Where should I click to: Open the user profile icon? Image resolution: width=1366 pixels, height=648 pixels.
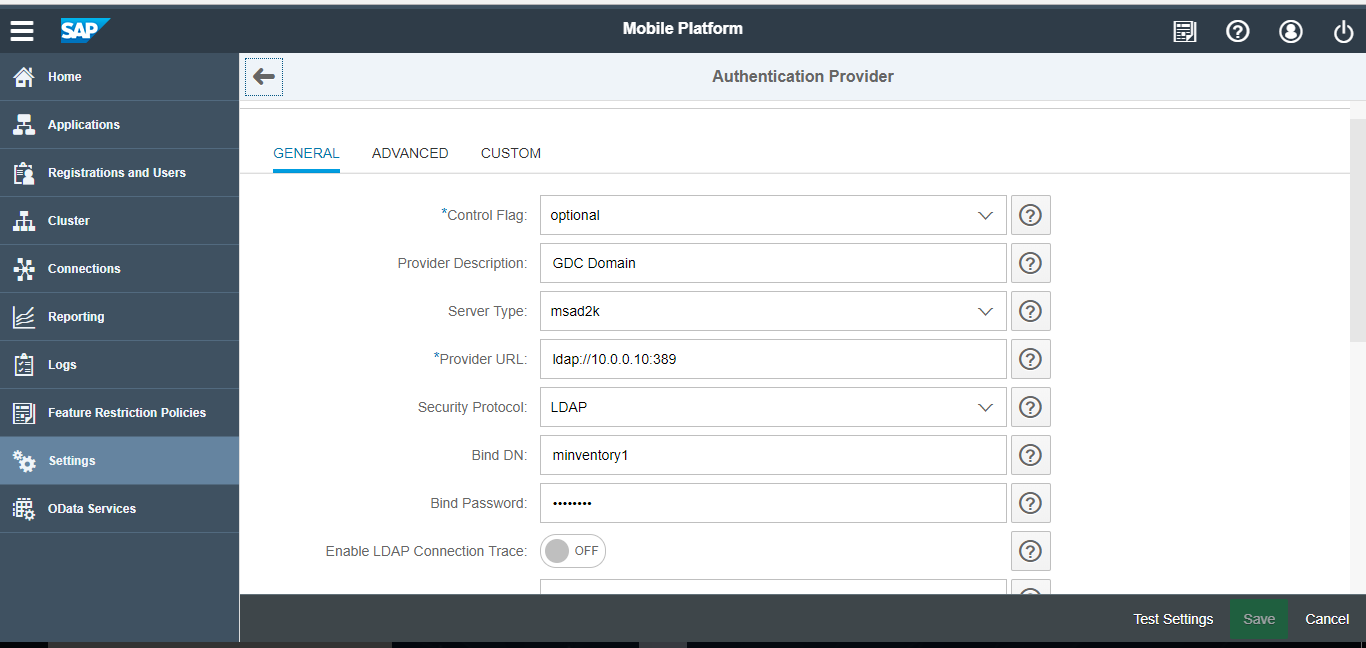[x=1291, y=31]
